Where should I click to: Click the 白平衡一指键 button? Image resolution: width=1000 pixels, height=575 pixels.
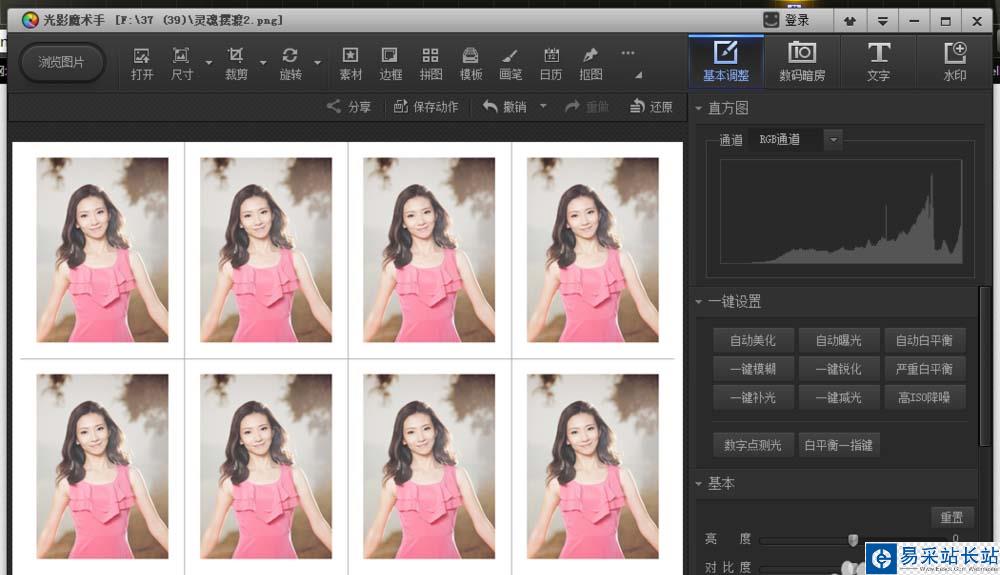(839, 445)
